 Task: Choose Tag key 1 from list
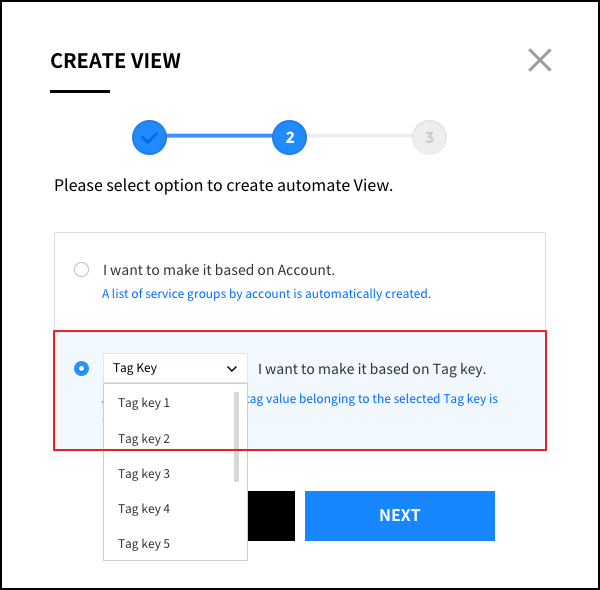click(145, 403)
